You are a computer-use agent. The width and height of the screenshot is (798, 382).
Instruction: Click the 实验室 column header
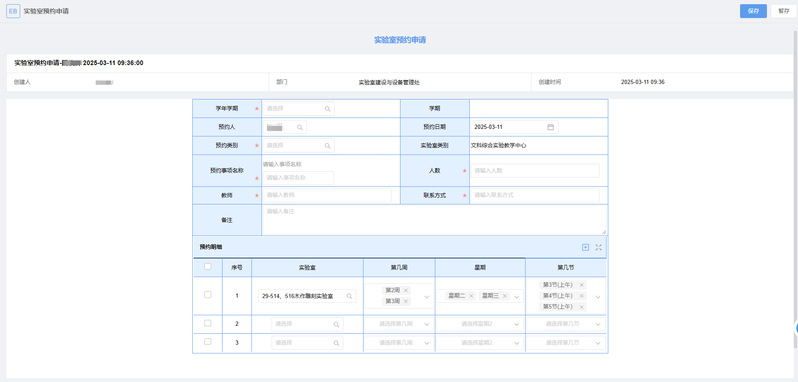coord(307,267)
